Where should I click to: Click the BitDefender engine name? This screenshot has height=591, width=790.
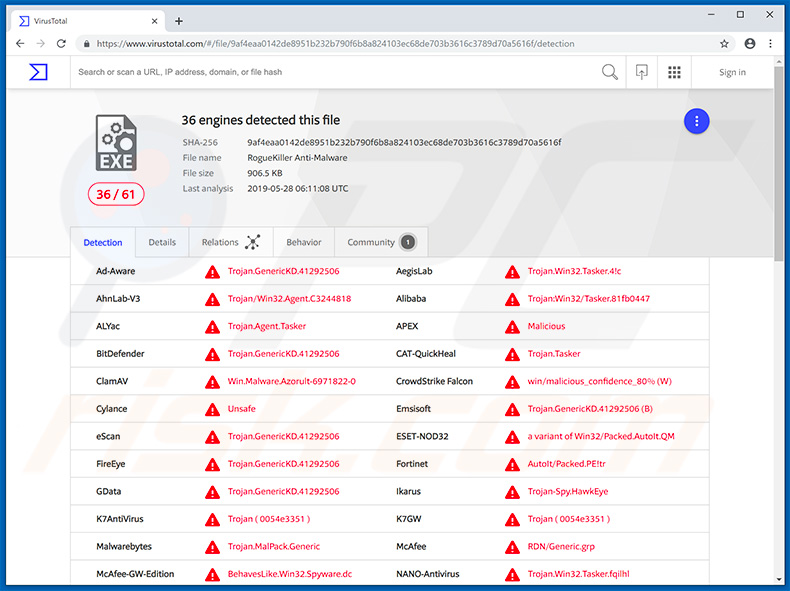point(120,354)
